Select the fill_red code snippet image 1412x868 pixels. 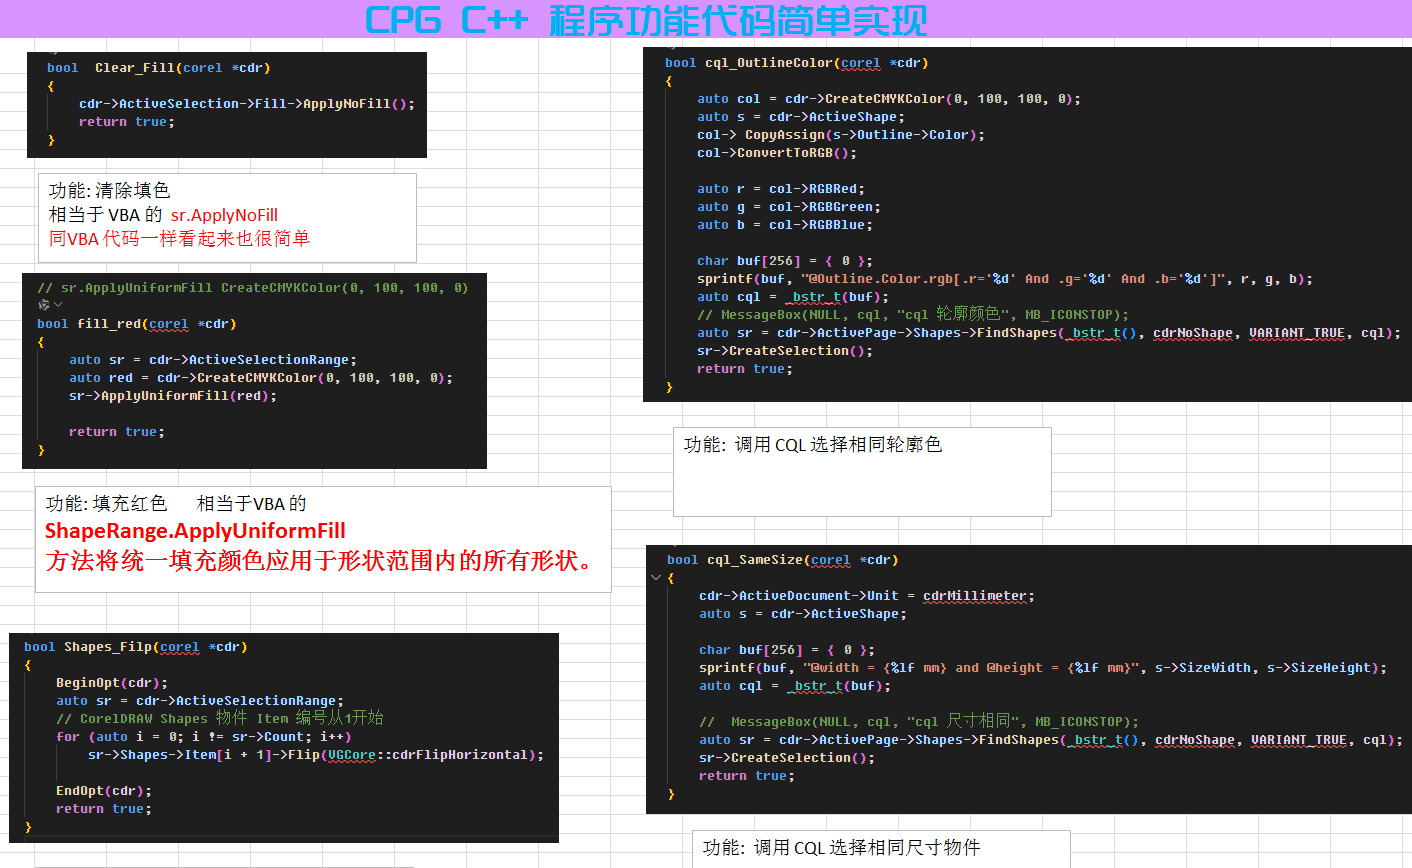(254, 371)
